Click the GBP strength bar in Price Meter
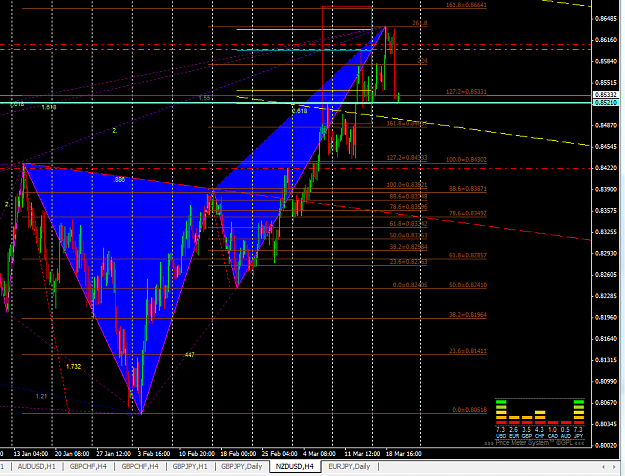Image resolution: width=625 pixels, height=476 pixels. [x=527, y=420]
